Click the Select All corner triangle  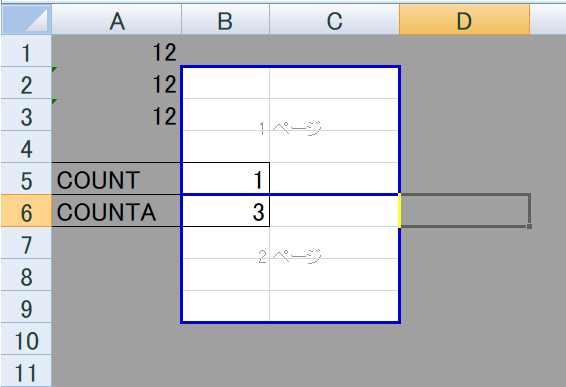pos(26,19)
